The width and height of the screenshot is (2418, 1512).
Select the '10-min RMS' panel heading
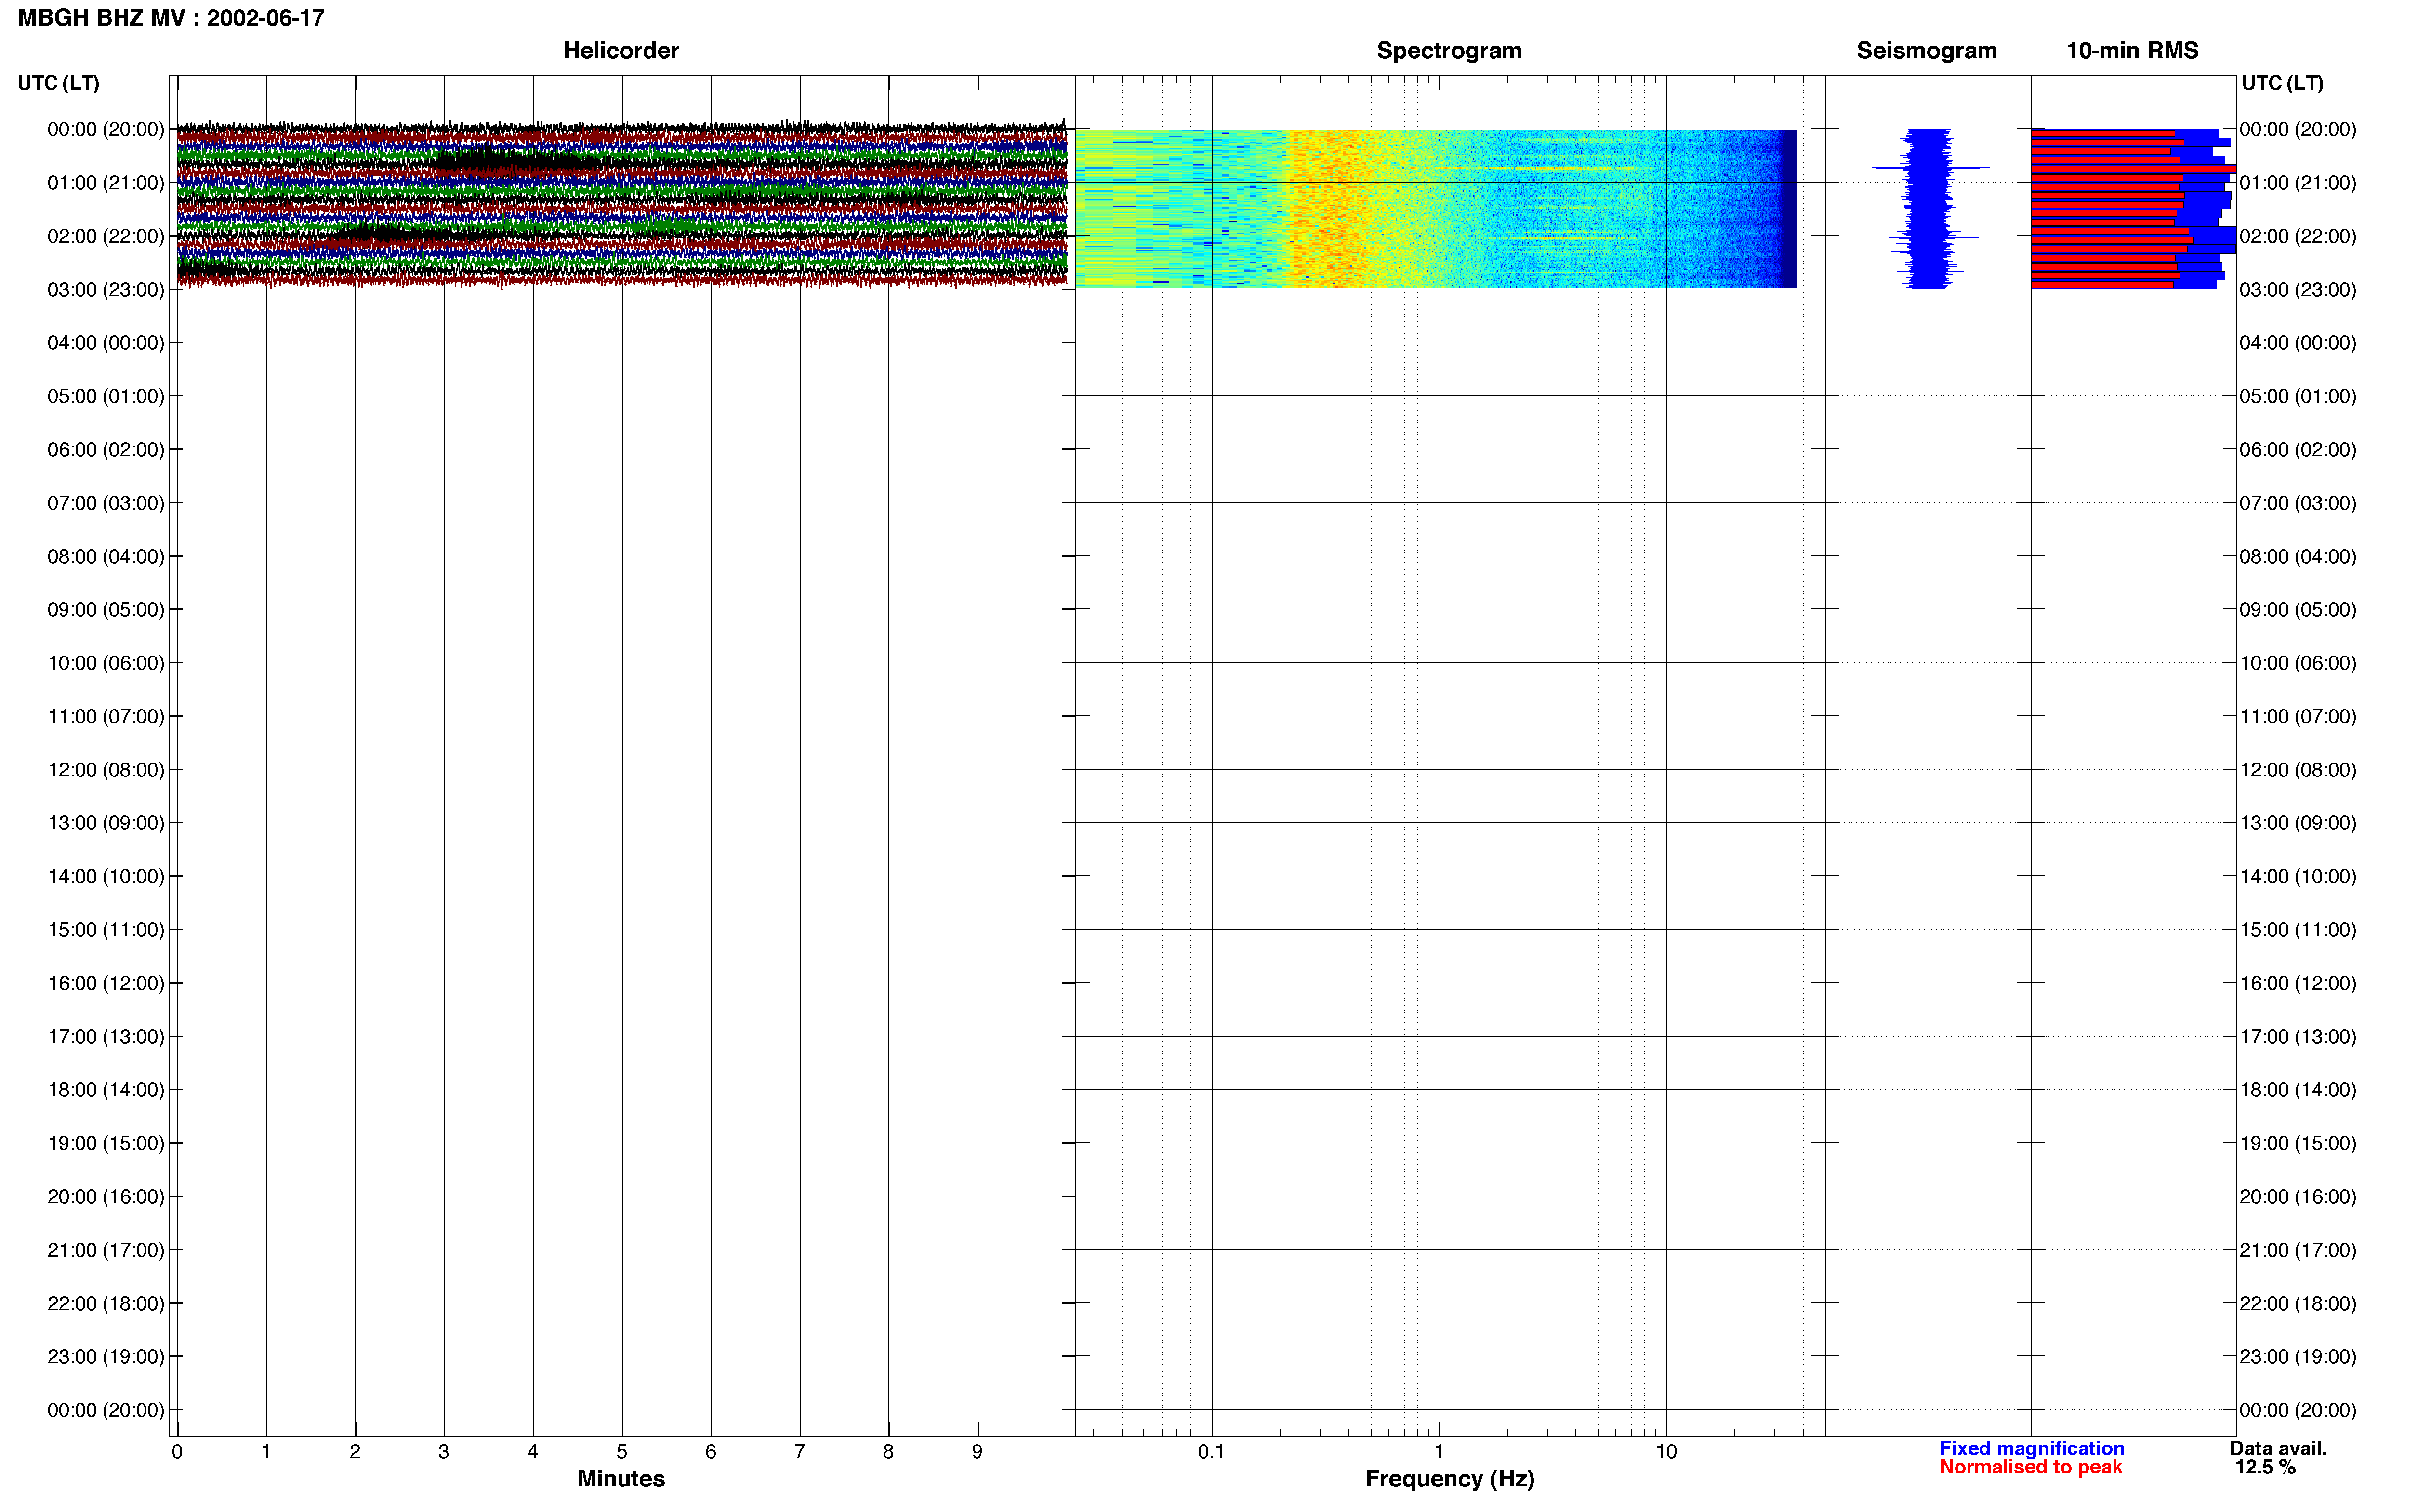click(2132, 51)
